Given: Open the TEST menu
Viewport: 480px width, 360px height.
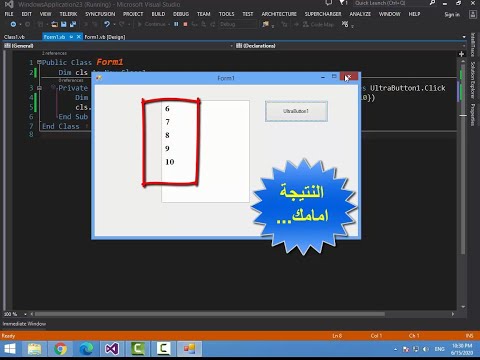Looking at the screenshot, I should click(248, 14).
